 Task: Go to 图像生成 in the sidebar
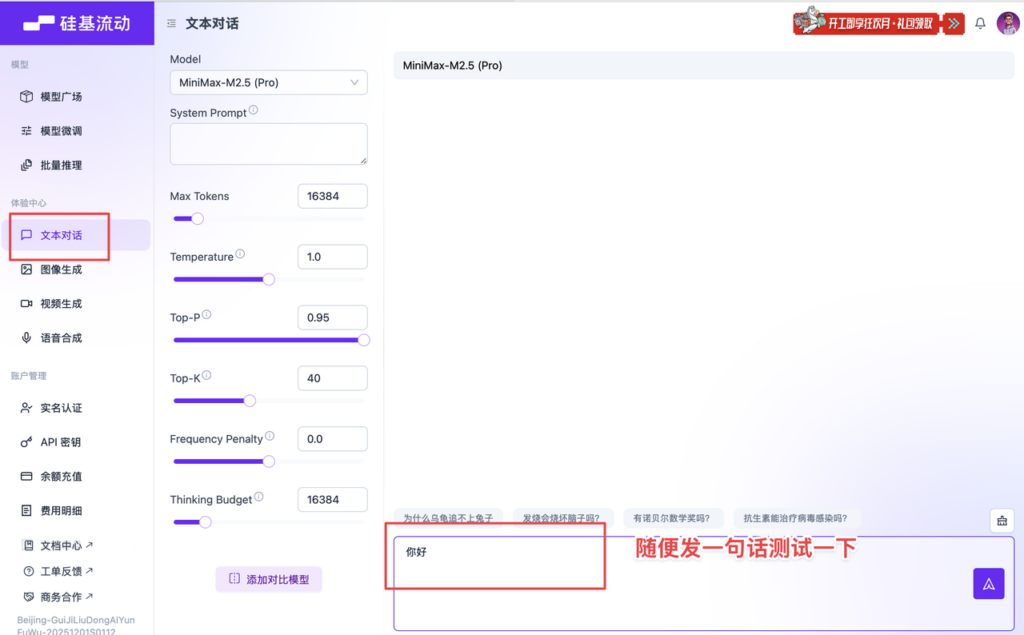[61, 269]
